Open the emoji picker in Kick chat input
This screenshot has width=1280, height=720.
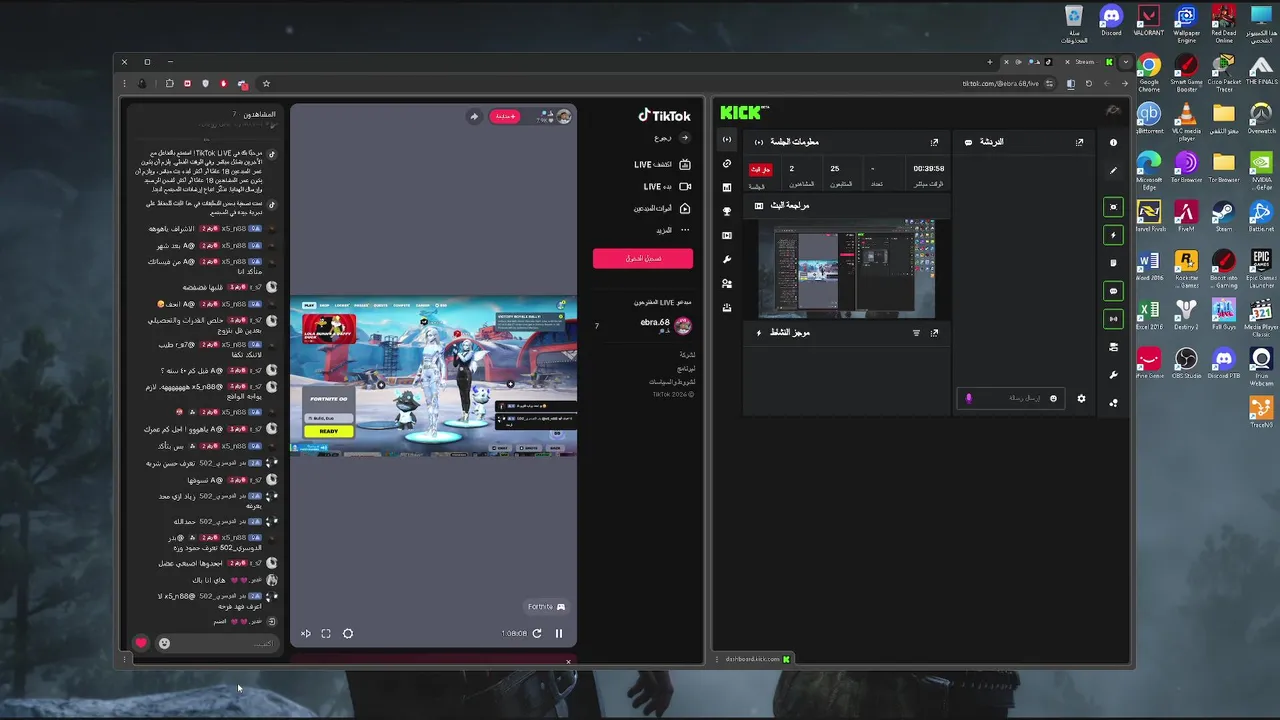1053,398
